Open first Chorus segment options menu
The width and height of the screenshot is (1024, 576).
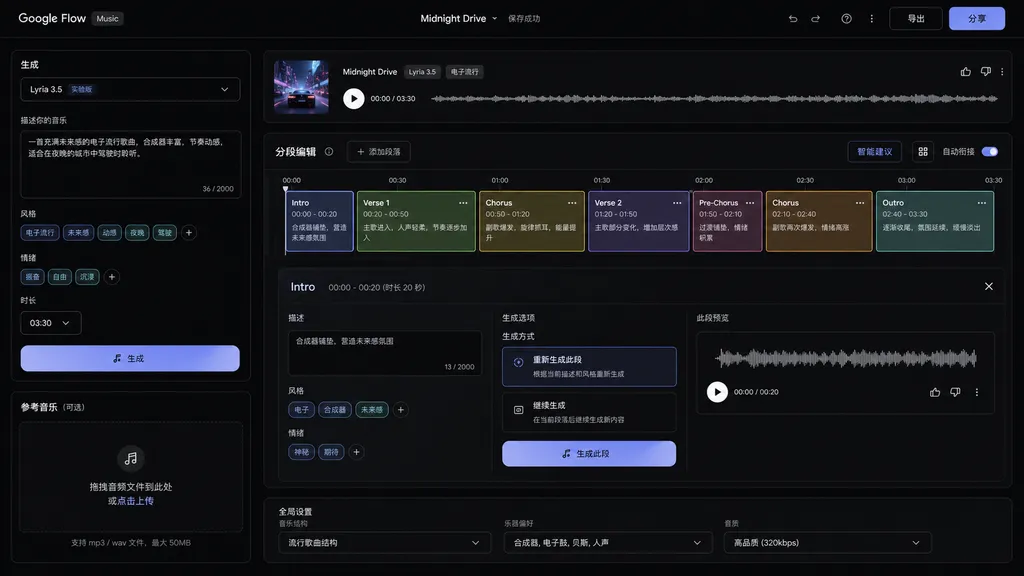572,203
